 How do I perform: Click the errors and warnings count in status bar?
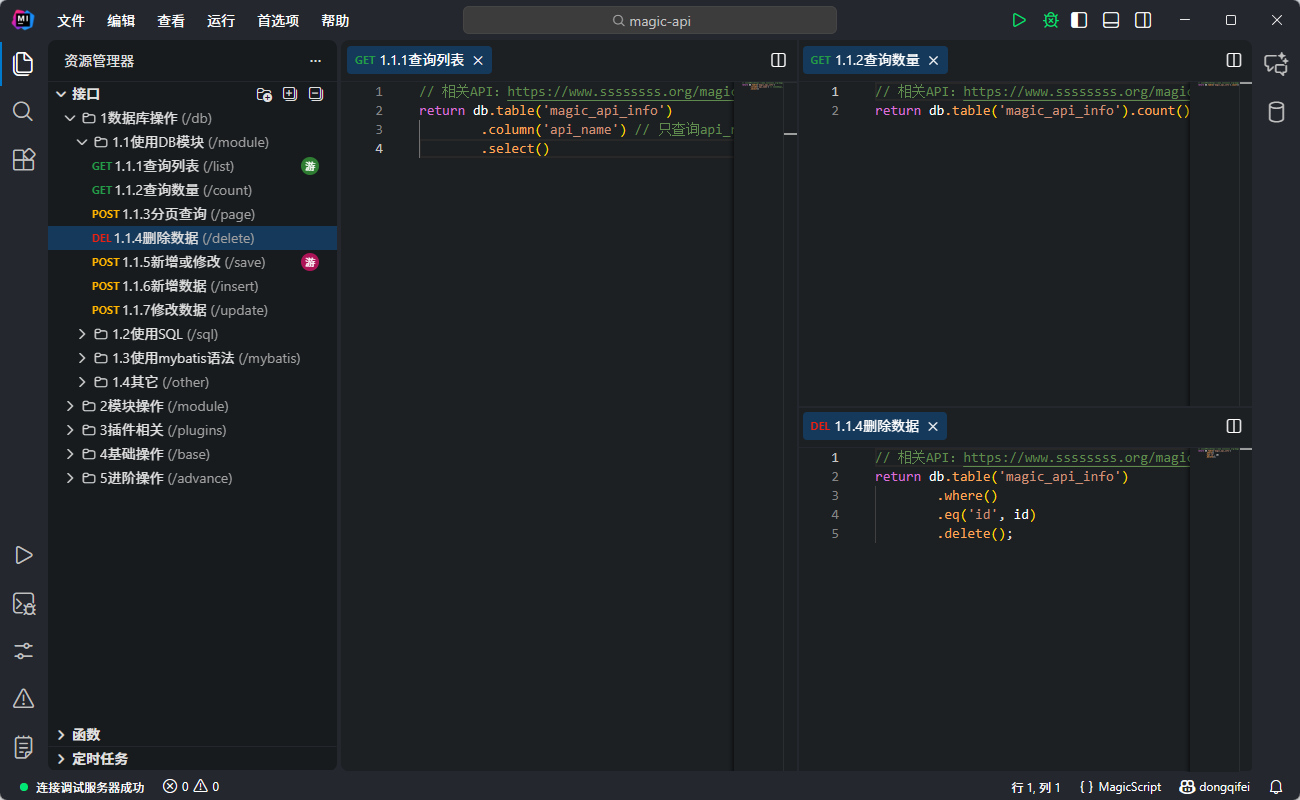point(191,787)
